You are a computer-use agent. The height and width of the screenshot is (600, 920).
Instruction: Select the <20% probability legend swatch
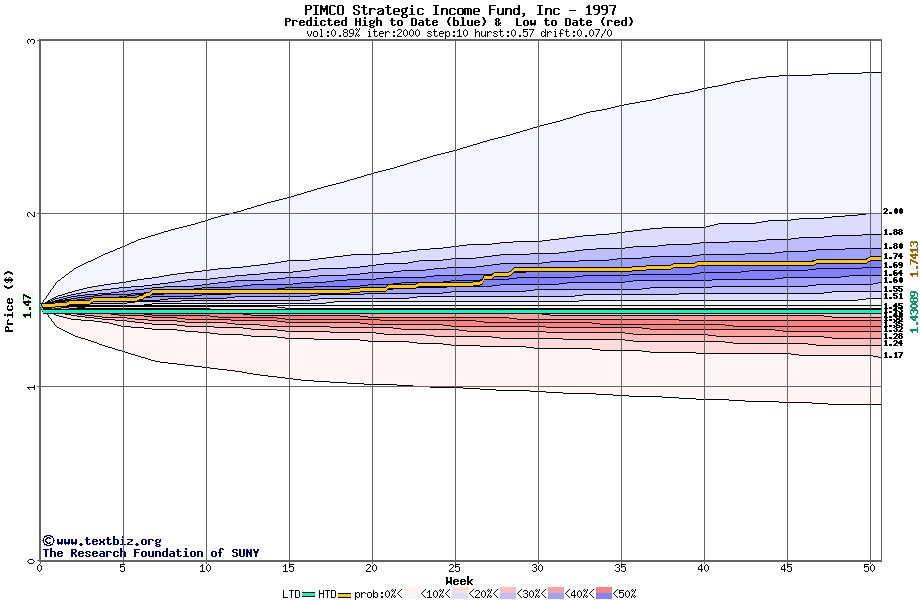460,593
